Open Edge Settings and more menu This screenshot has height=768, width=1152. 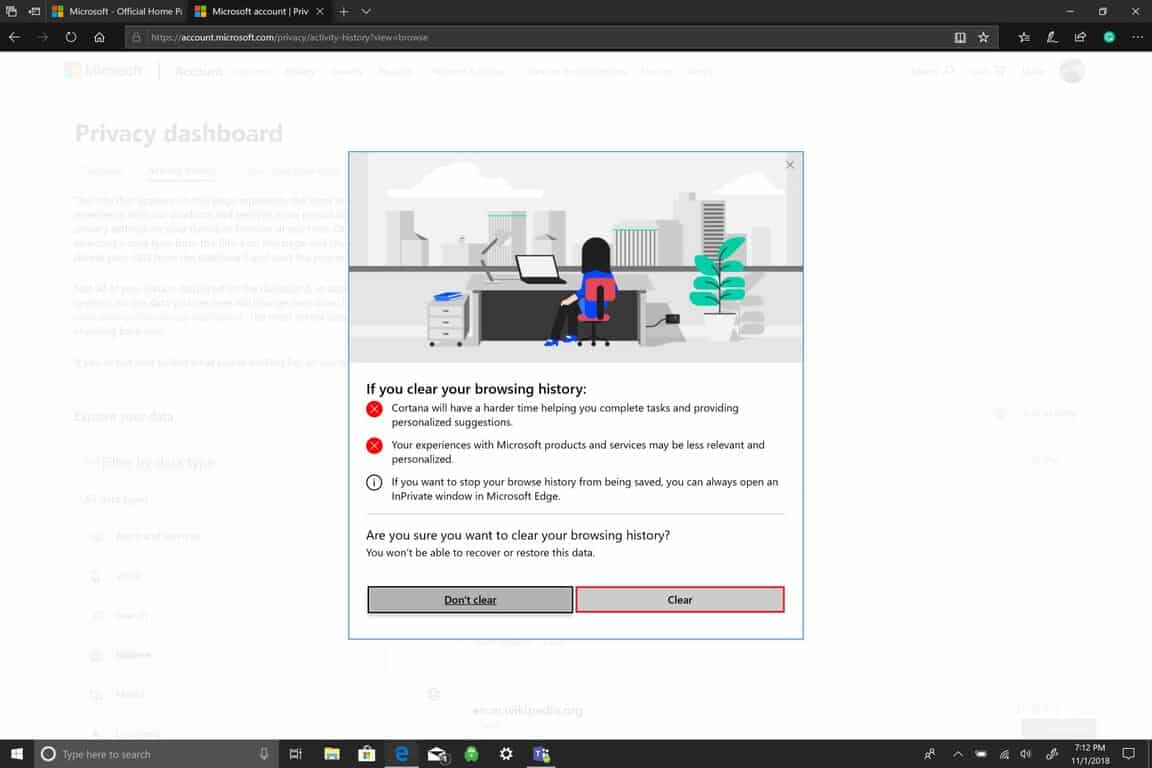(x=1137, y=37)
